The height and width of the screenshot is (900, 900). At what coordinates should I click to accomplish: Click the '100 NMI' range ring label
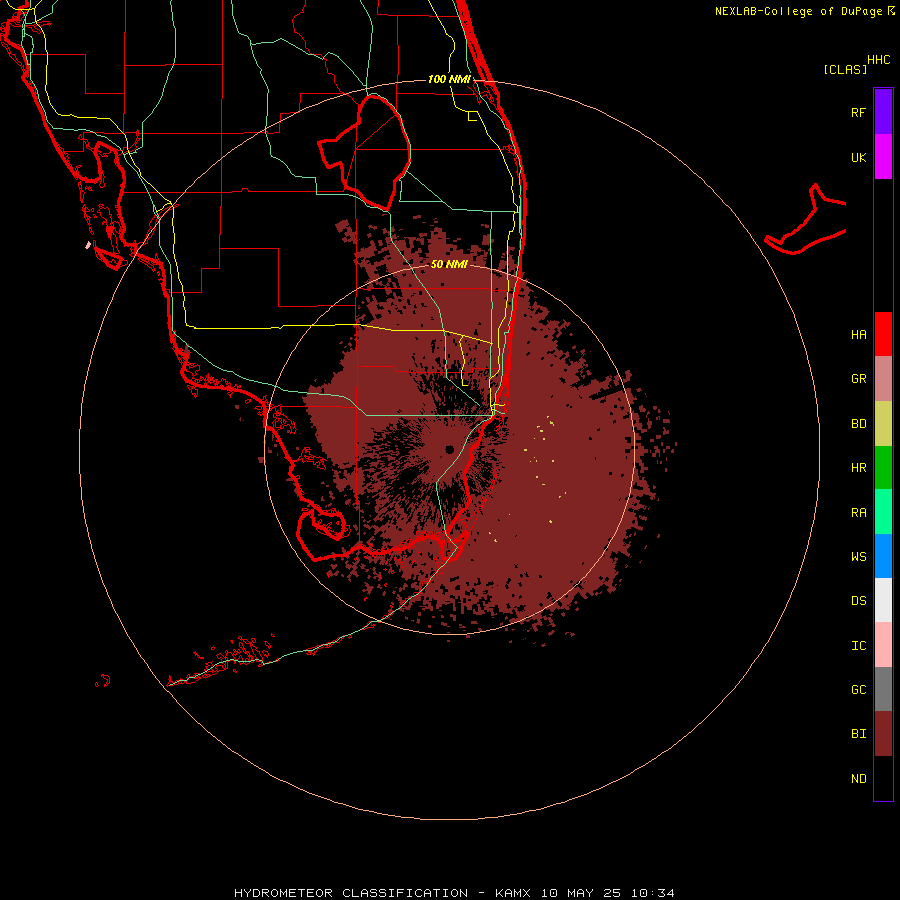[x=449, y=79]
